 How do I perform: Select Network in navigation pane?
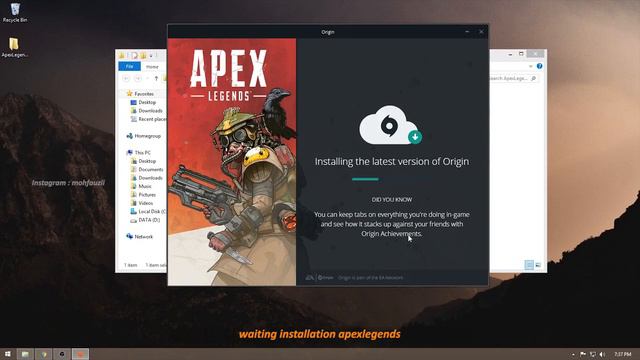[140, 236]
